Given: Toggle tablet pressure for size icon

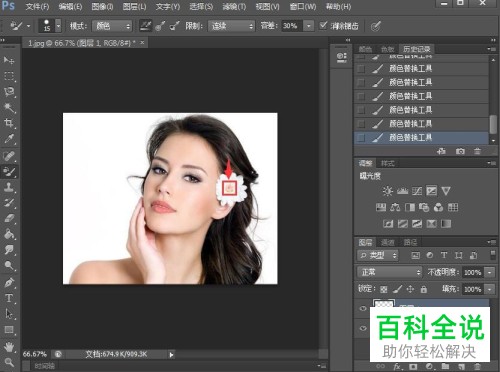Looking at the screenshot, I should click(x=376, y=26).
